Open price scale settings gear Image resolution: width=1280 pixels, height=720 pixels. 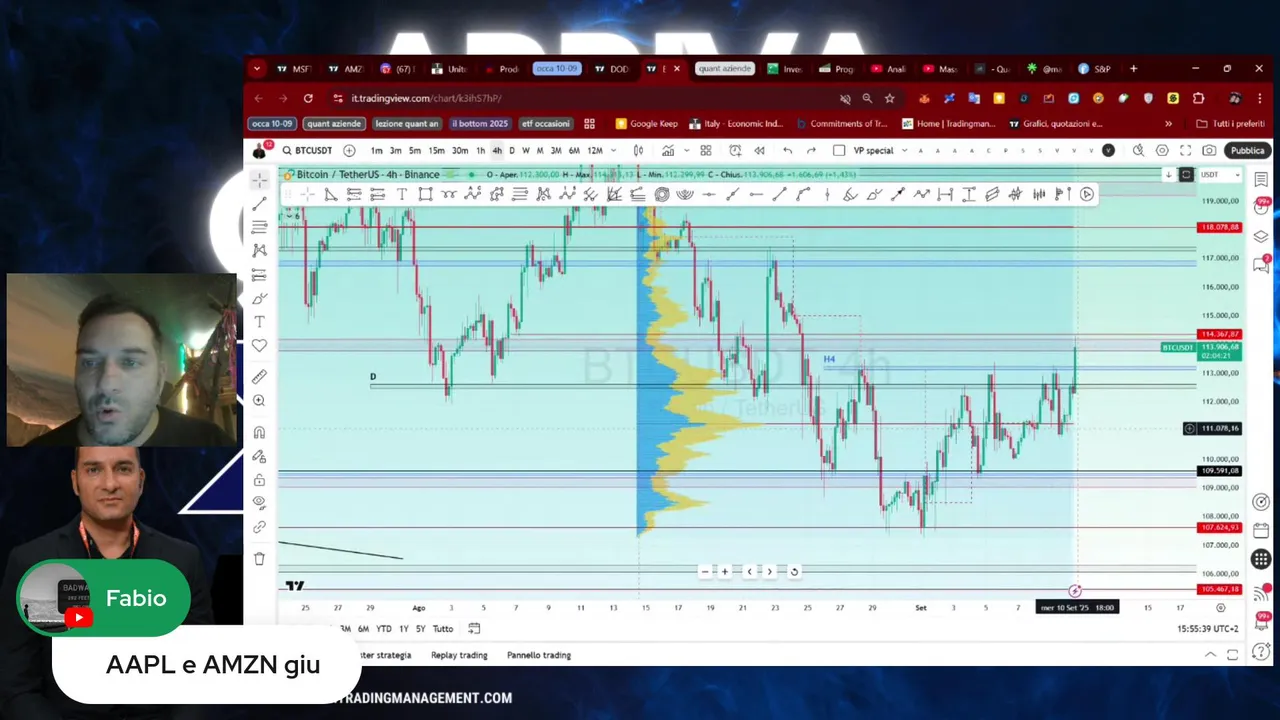(x=1221, y=607)
